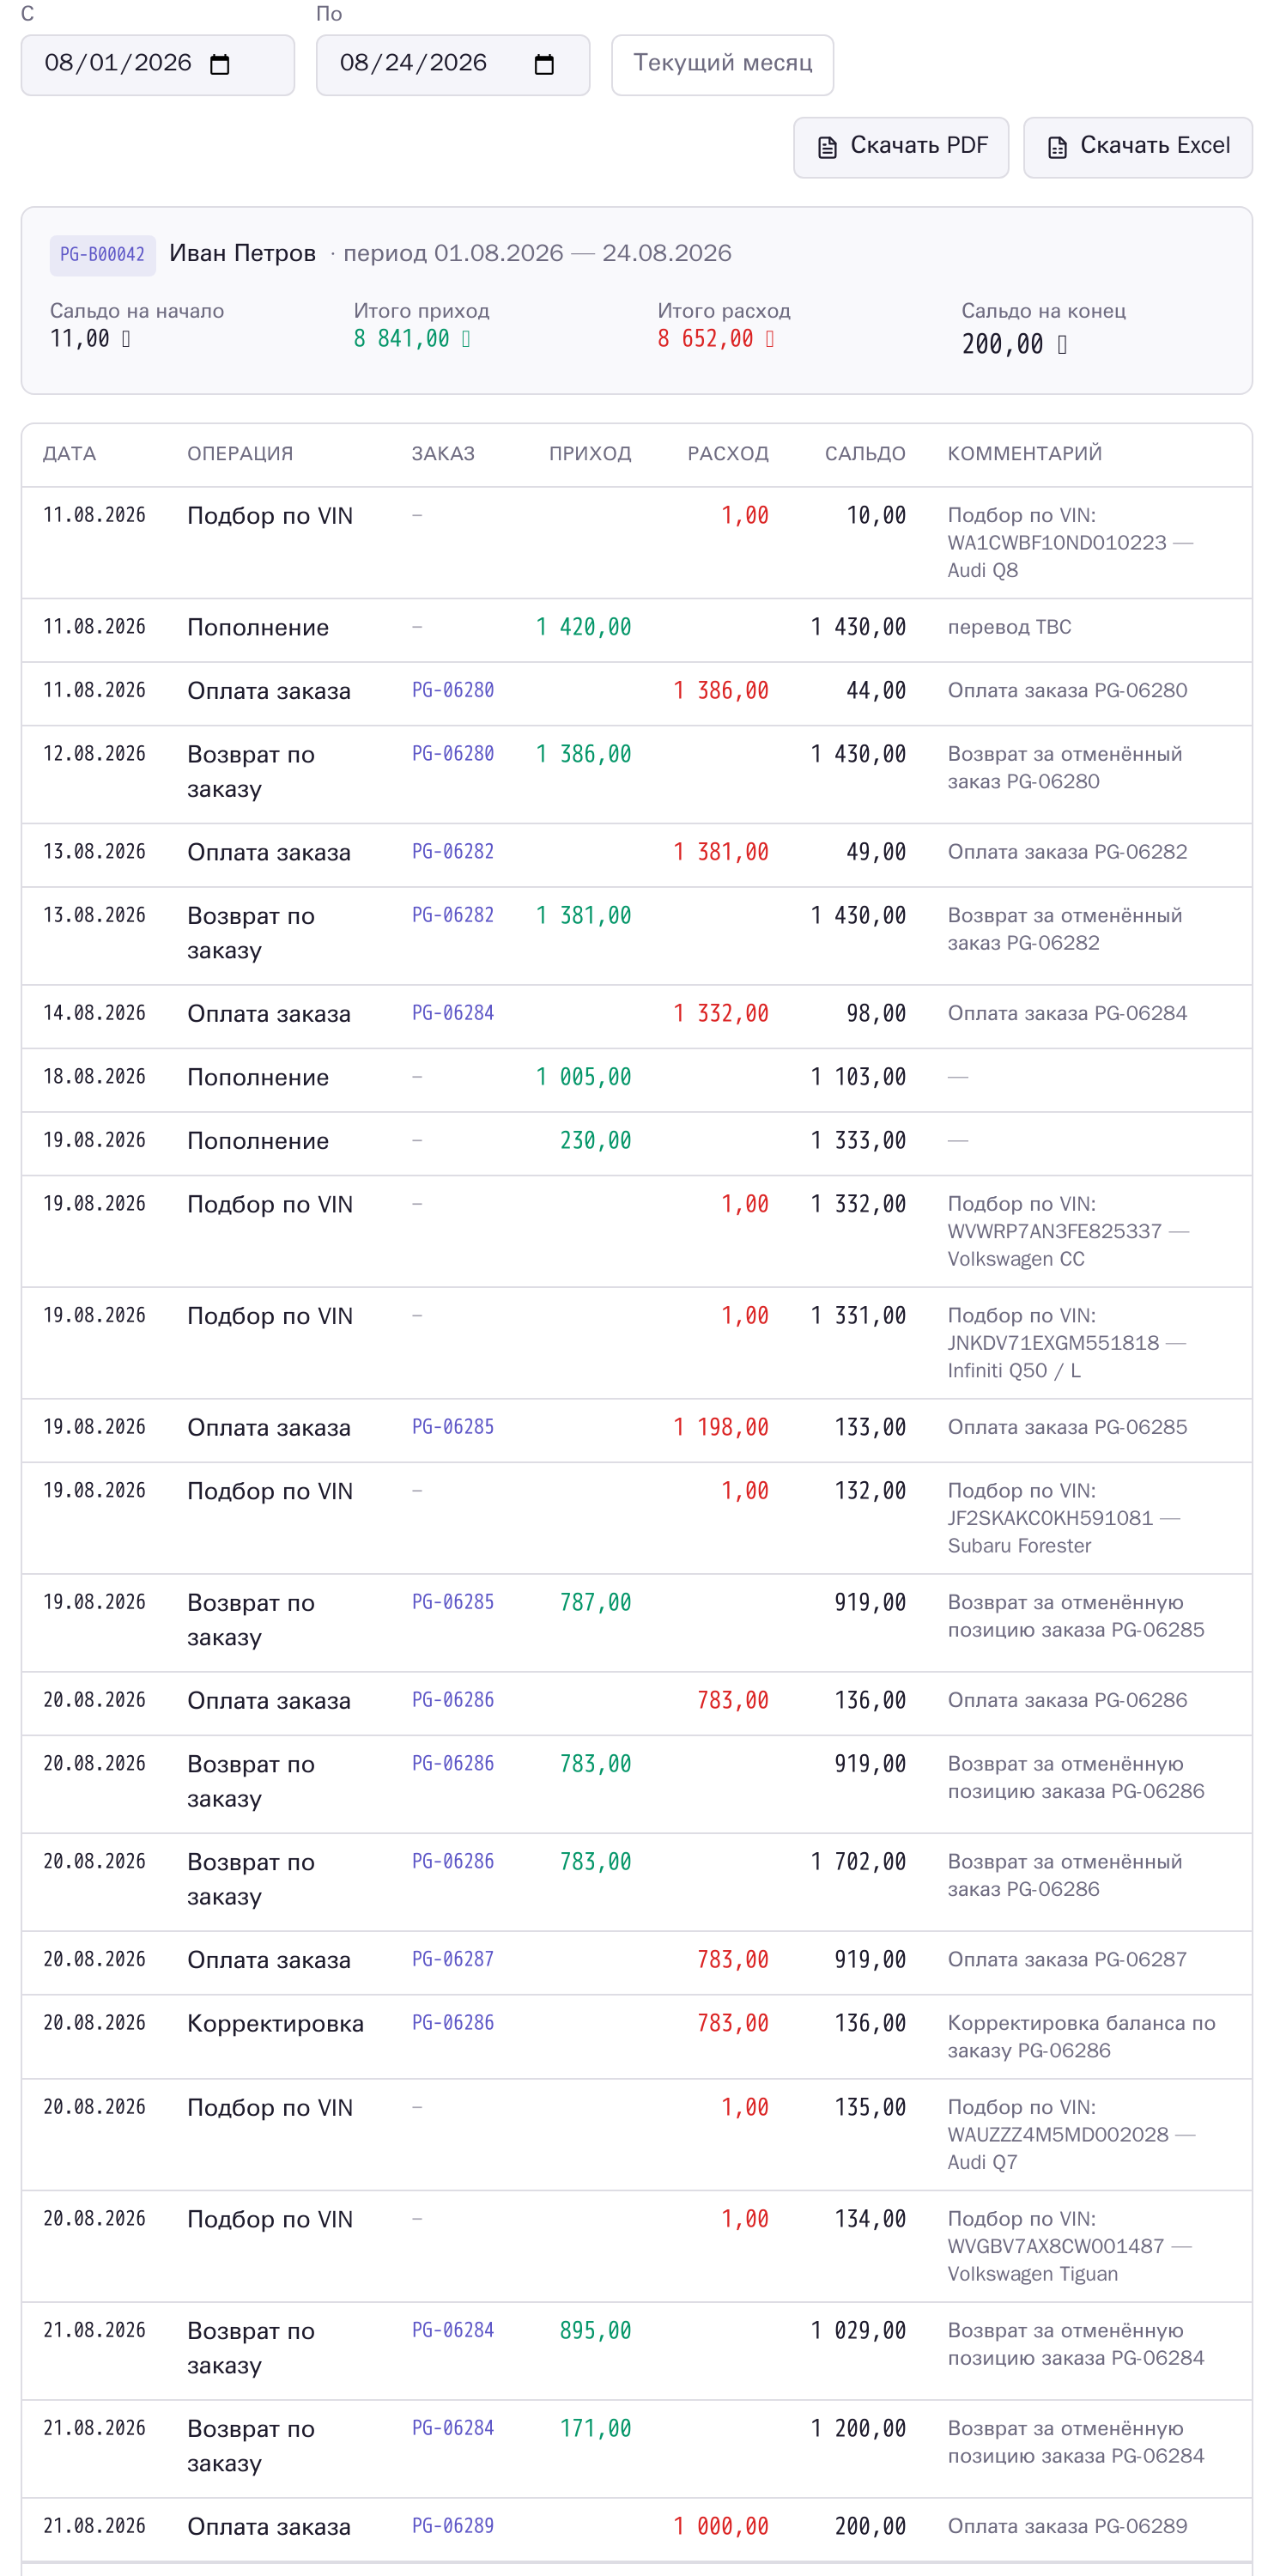1274x2576 pixels.
Task: Open order PG-06285 in payment row with 1 198,00
Action: point(453,1427)
